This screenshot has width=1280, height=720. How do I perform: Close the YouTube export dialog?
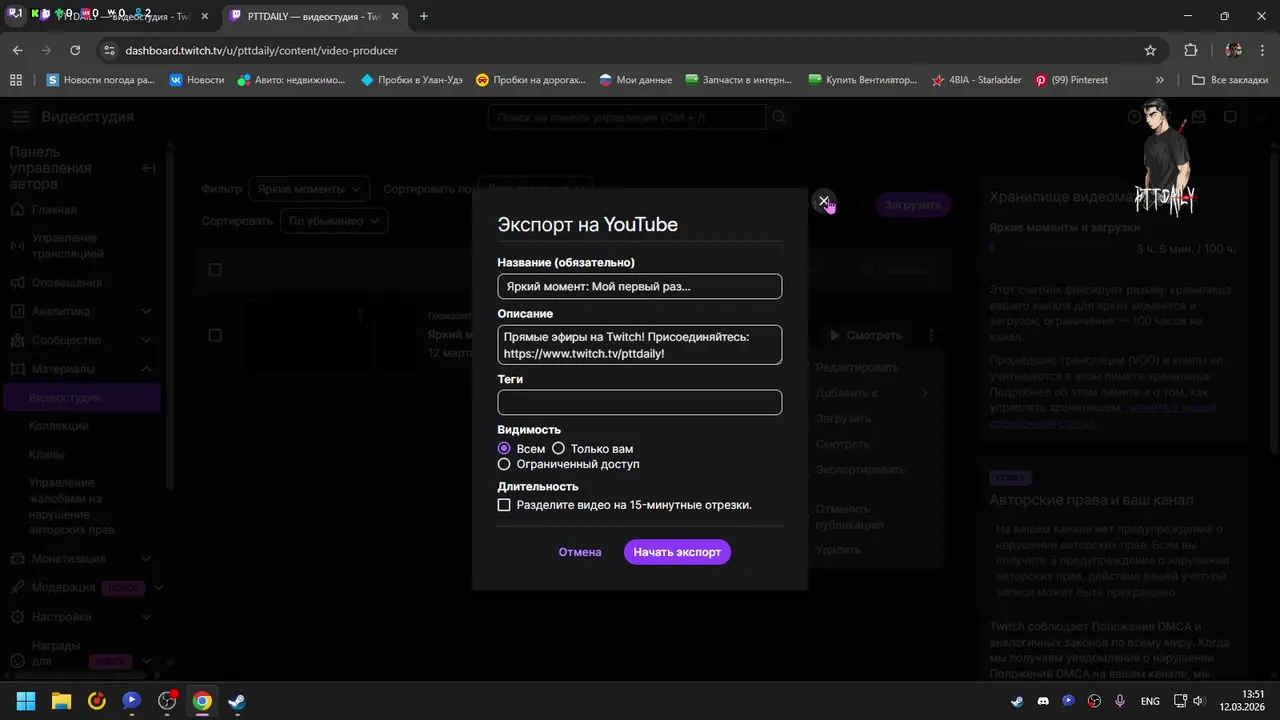point(823,201)
